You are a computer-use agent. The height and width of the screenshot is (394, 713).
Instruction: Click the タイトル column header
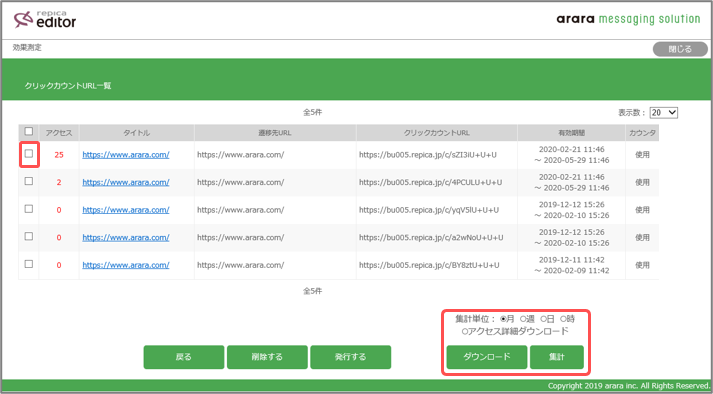[136, 133]
